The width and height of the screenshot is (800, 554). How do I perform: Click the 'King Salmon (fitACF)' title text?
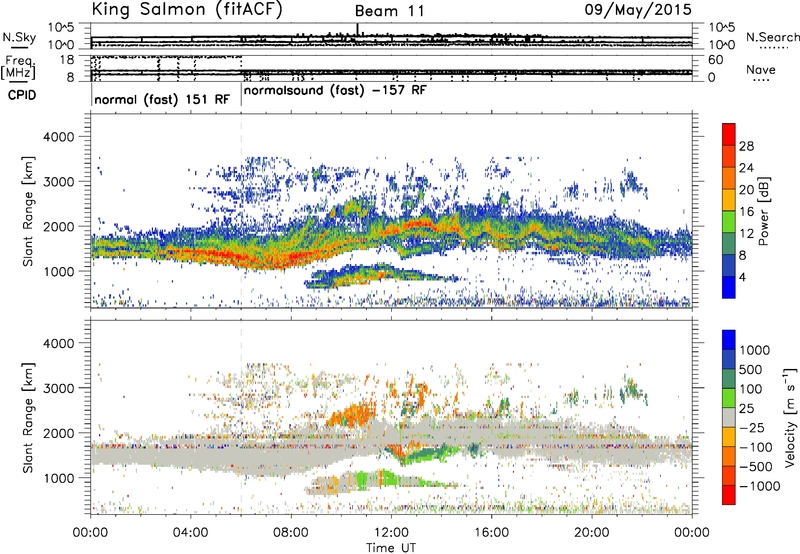click(x=187, y=9)
